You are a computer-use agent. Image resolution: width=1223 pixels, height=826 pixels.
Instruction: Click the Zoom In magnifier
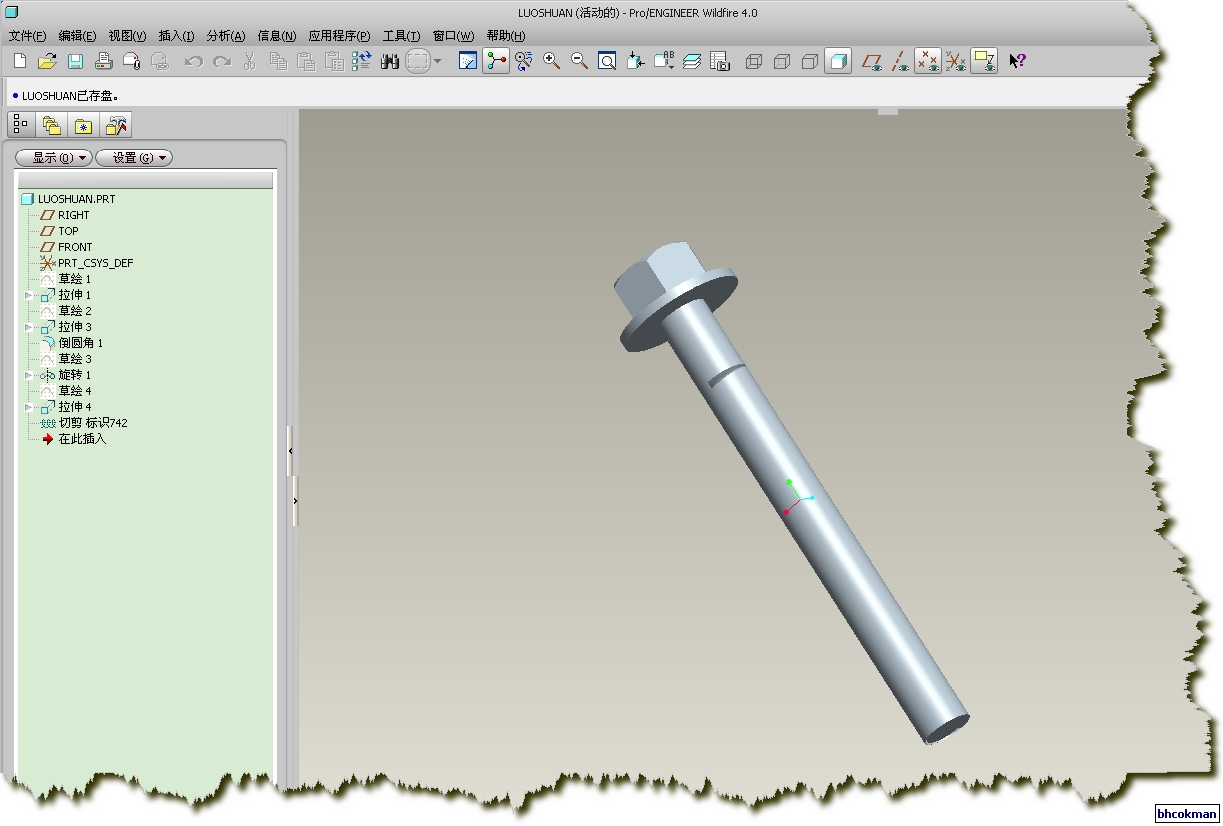click(x=551, y=61)
